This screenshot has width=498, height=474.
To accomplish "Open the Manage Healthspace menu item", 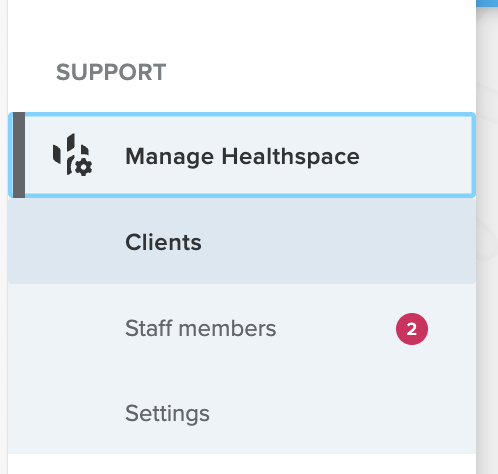I will point(242,155).
